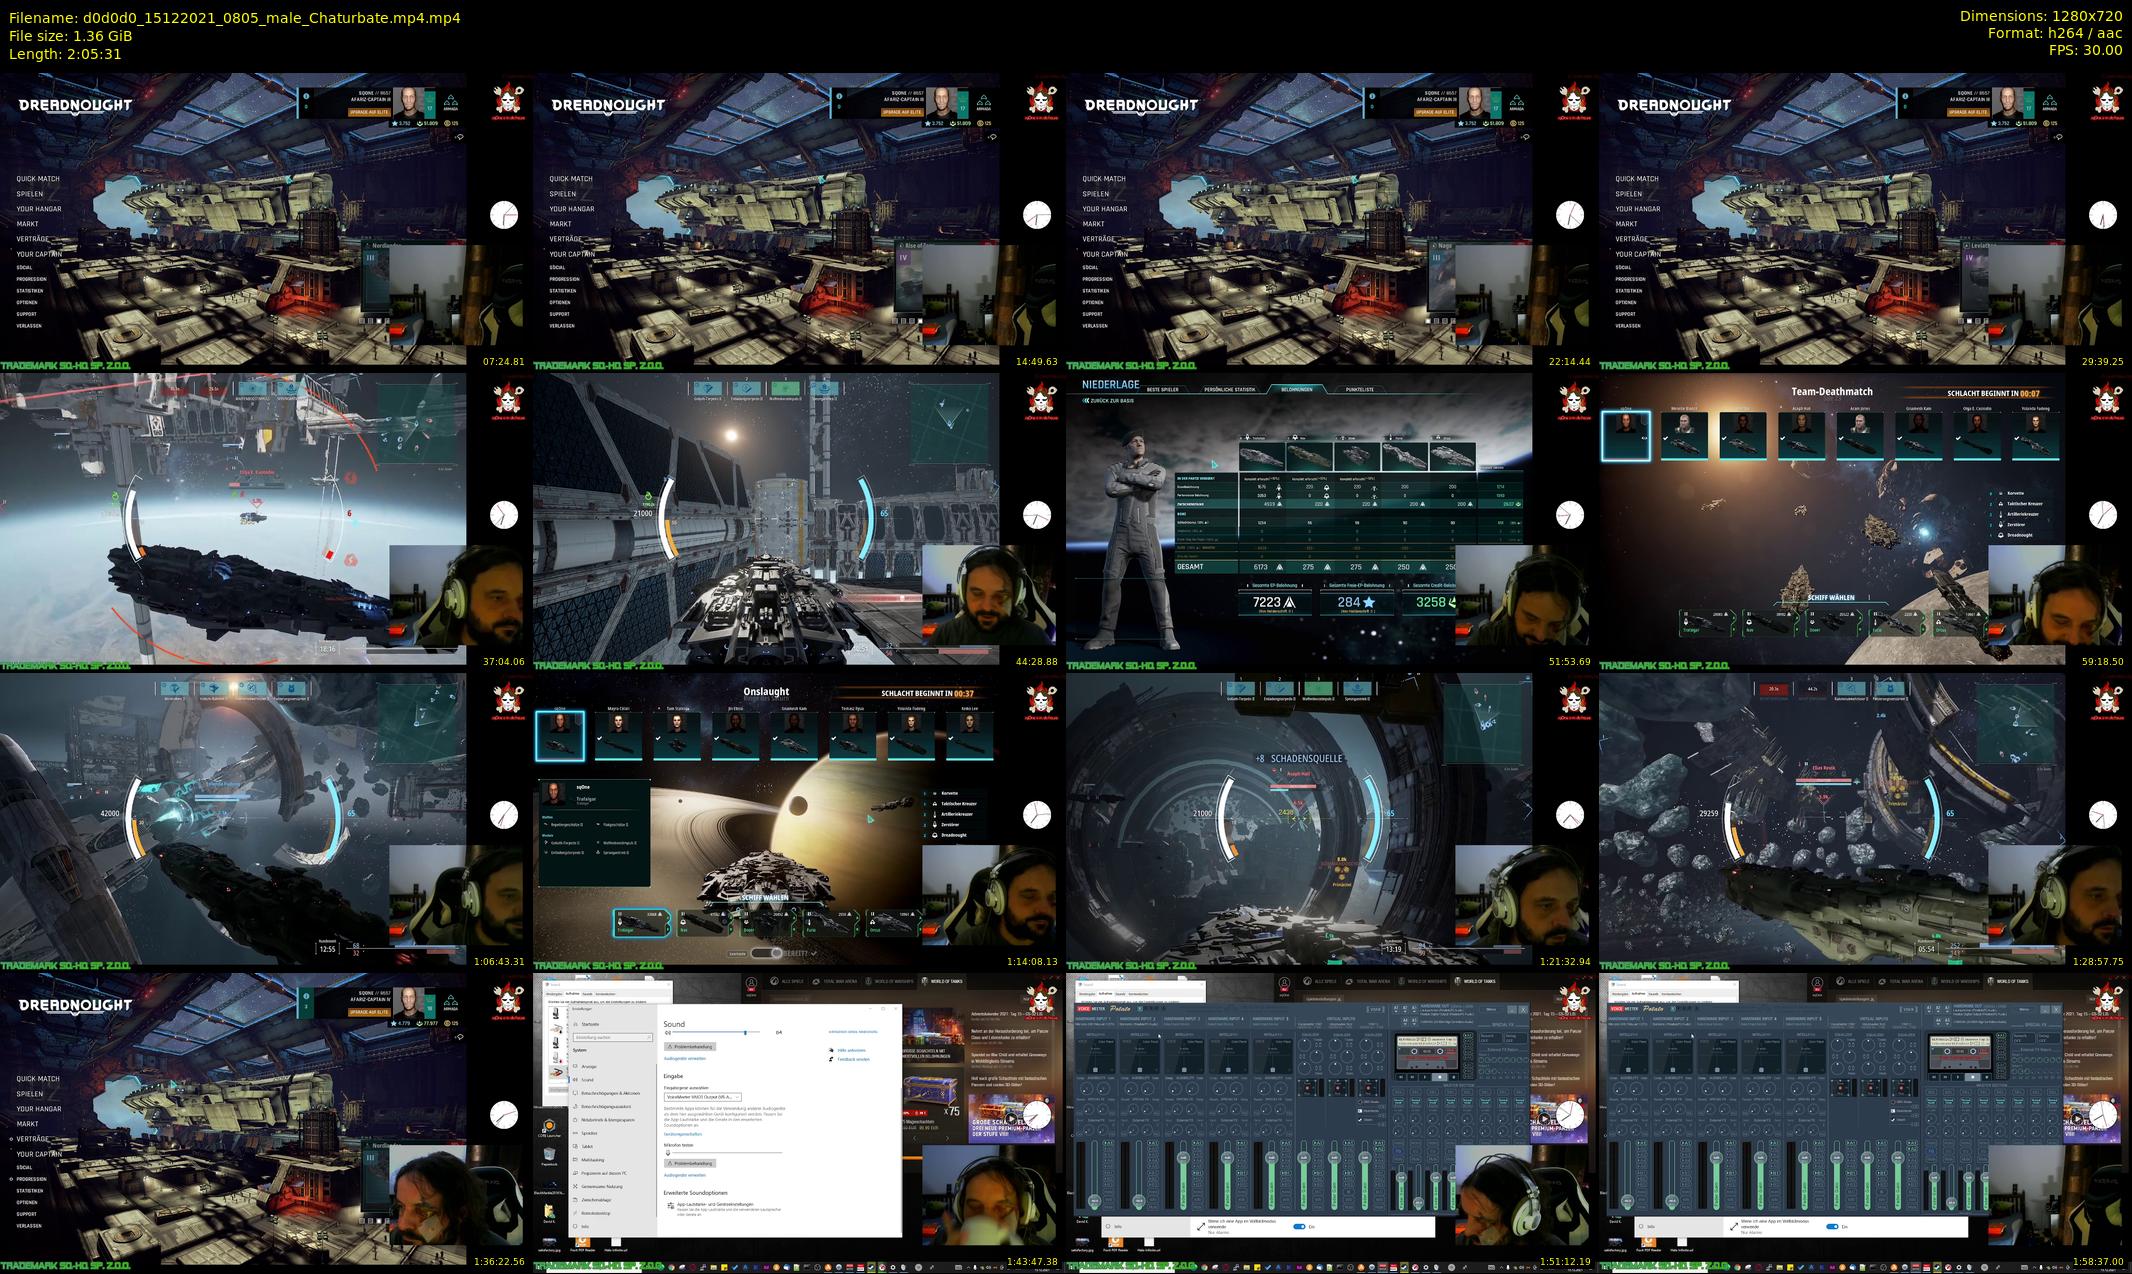This screenshot has width=2132, height=1274.
Task: Toggle the 'Ein' switch in 1:58:37 frame
Action: 1832,1226
